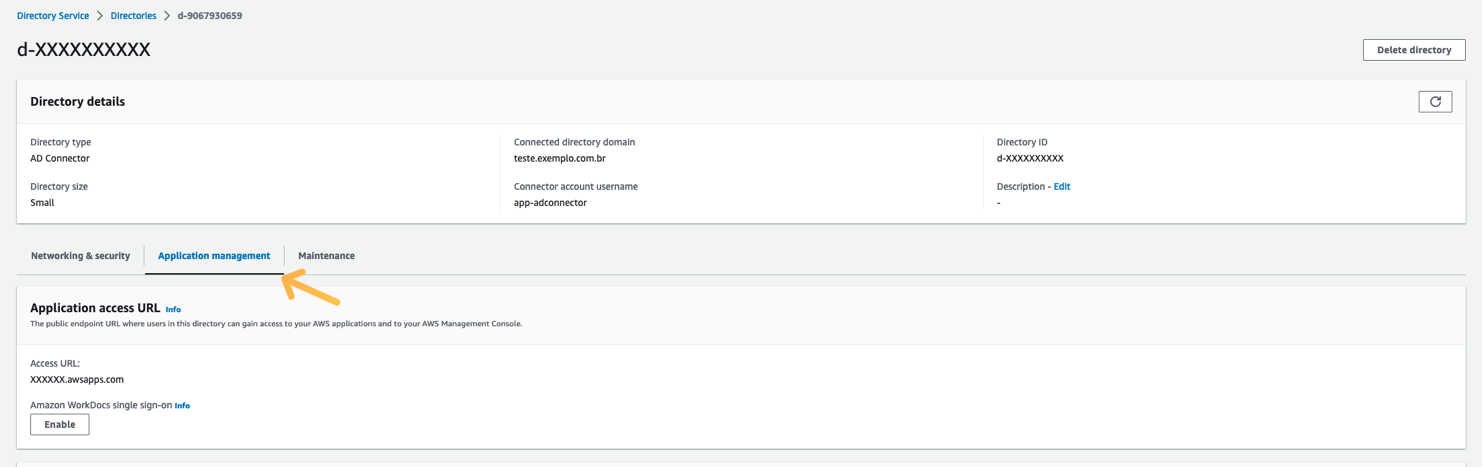
Task: Click the large d-XXXXXXXXXX page heading
Action: pyautogui.click(x=84, y=50)
